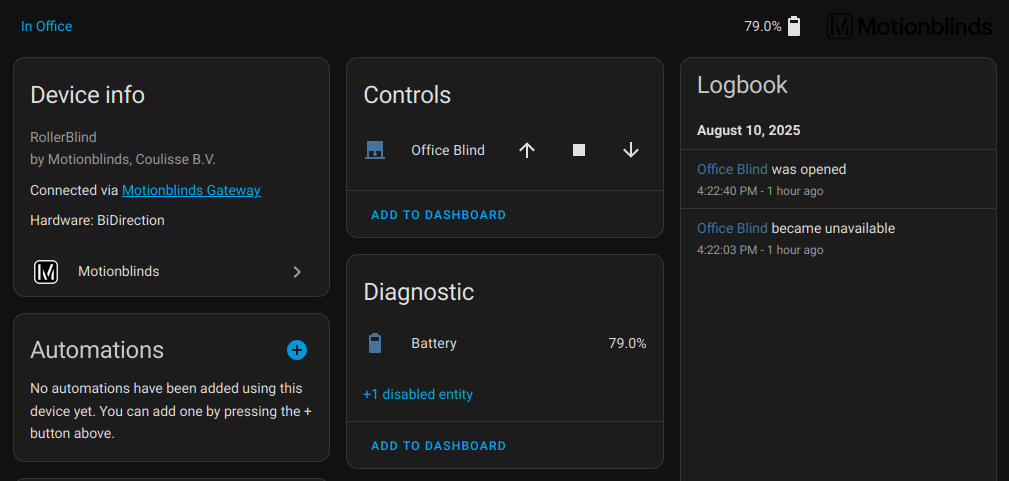The width and height of the screenshot is (1009, 481).
Task: Click the Motionblinds integration logo icon
Action: coord(46,272)
